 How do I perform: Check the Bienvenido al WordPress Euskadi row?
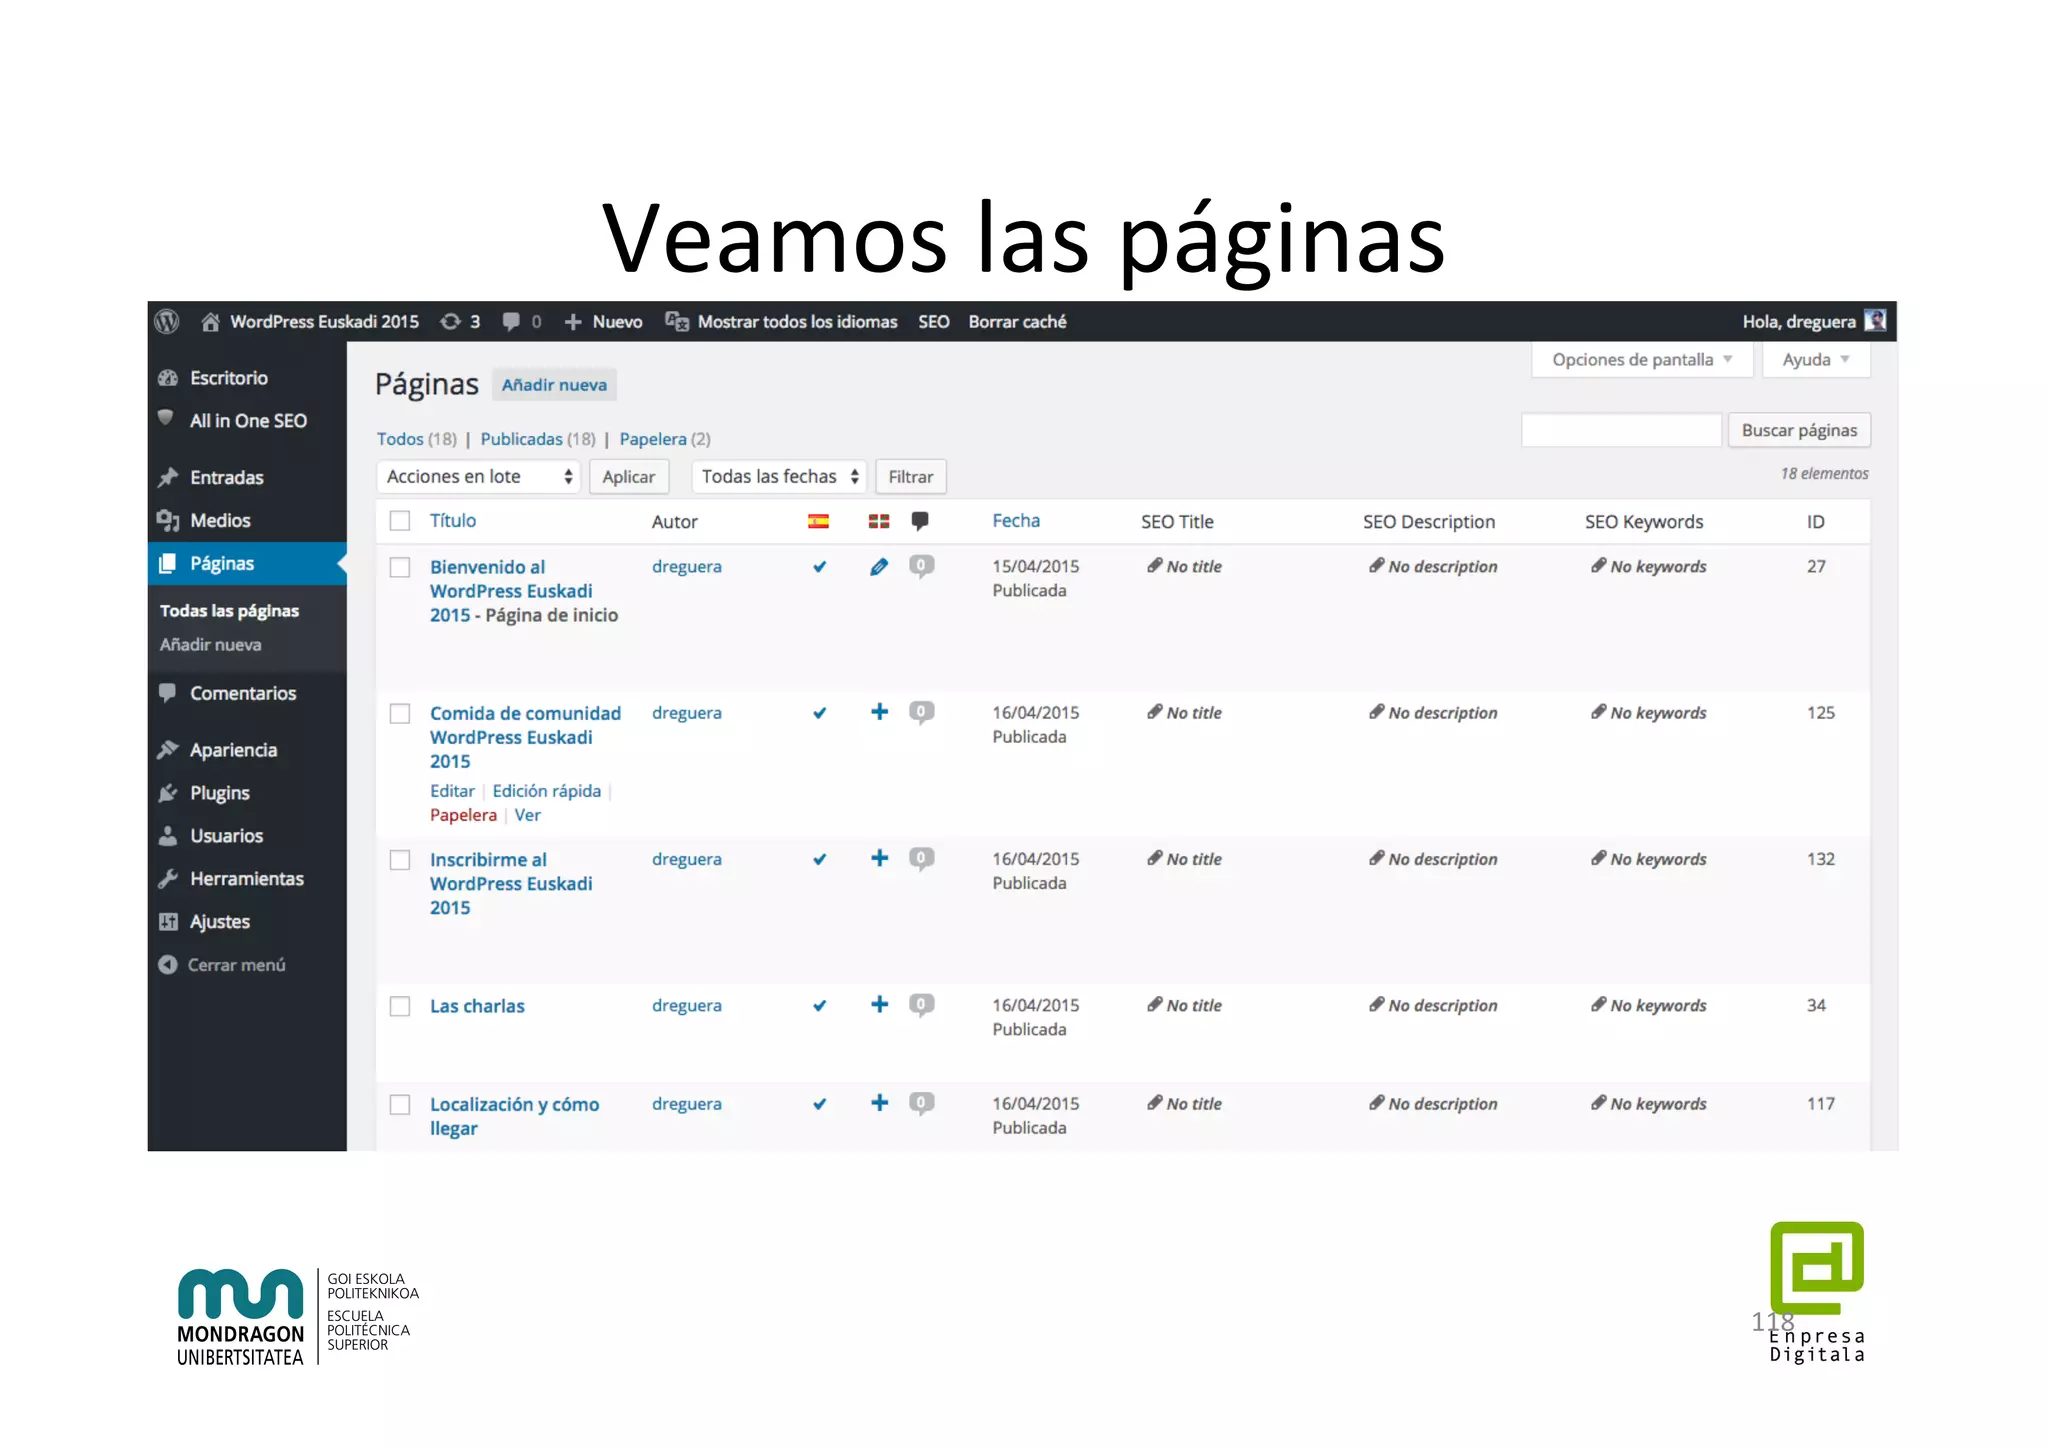point(400,567)
